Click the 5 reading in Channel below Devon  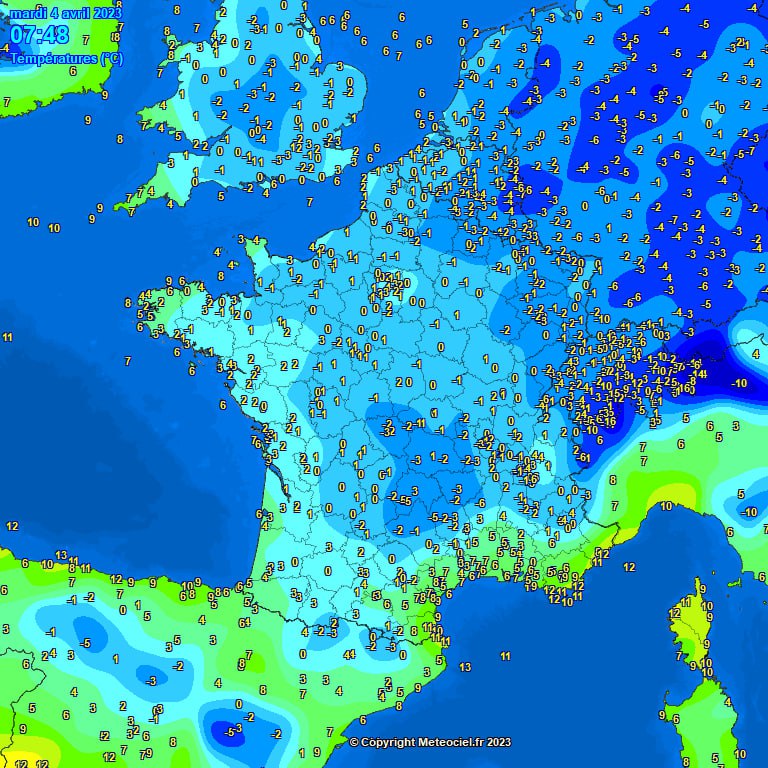click(x=221, y=196)
